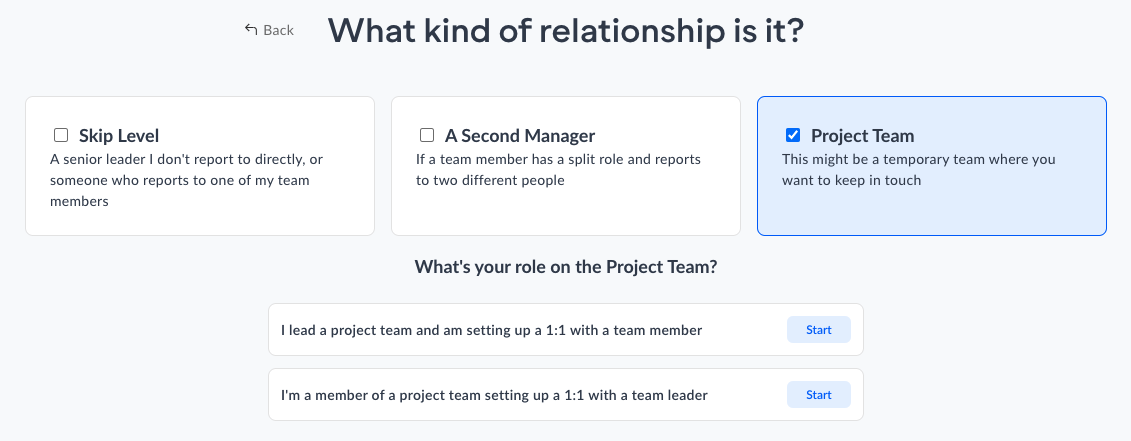This screenshot has width=1131, height=441.
Task: Click 'What's your role on the Project Team?' subheading
Action: (566, 268)
